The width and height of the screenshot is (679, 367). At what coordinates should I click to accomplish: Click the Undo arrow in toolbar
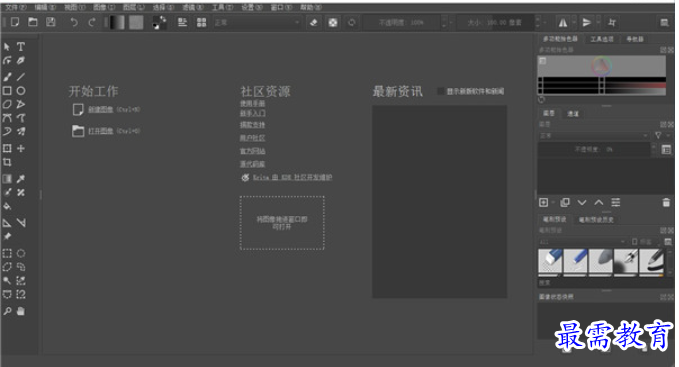coord(74,22)
